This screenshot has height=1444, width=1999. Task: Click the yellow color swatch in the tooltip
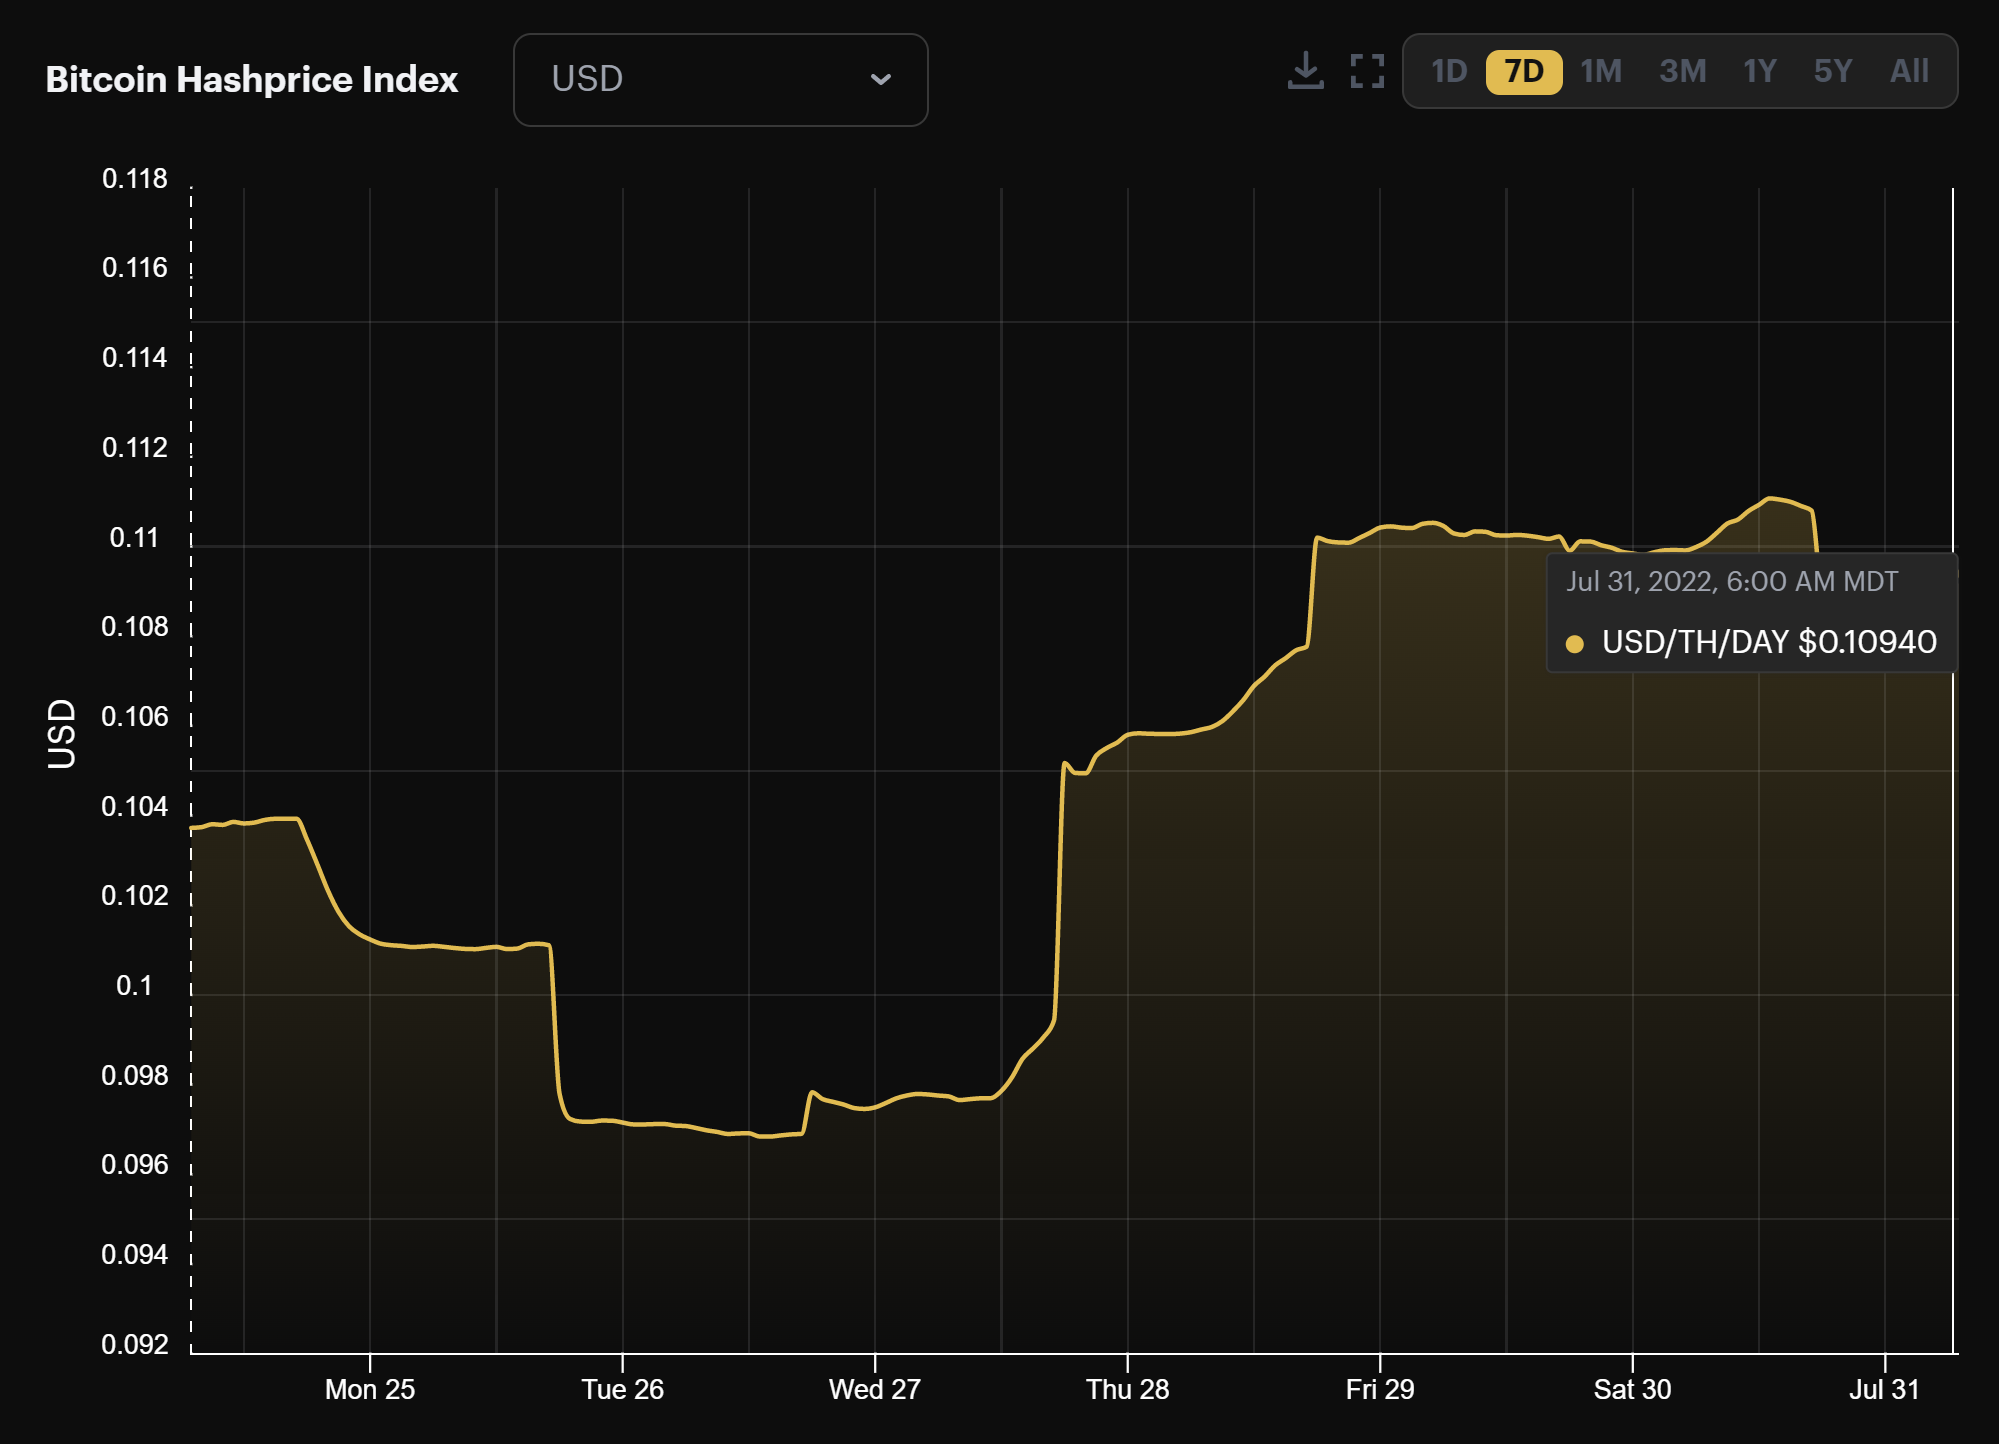pyautogui.click(x=1577, y=641)
